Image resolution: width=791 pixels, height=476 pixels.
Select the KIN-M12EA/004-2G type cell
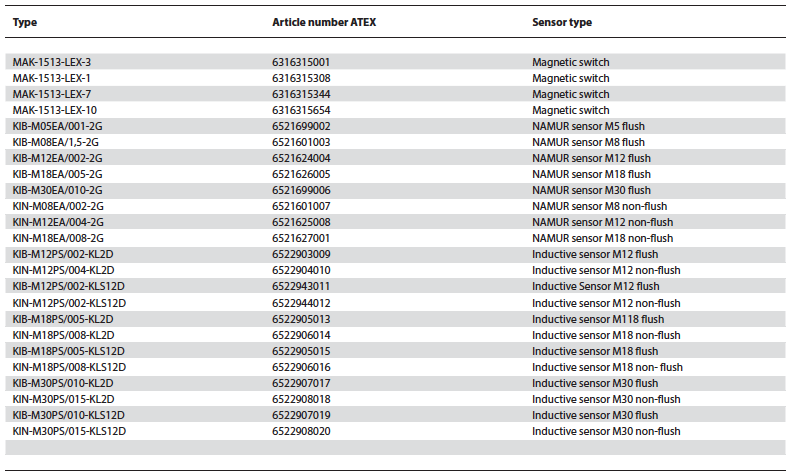tap(58, 222)
